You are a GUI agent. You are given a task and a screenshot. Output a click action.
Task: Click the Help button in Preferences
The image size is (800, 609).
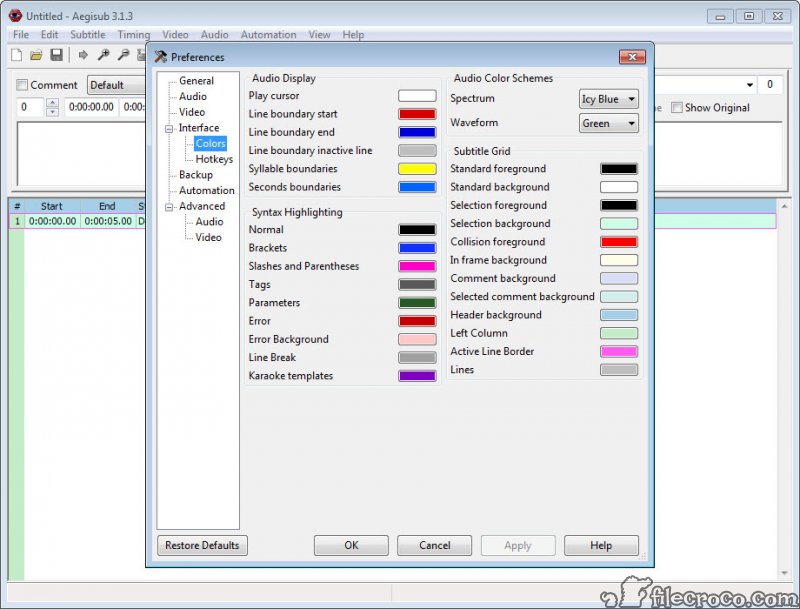[x=601, y=545]
